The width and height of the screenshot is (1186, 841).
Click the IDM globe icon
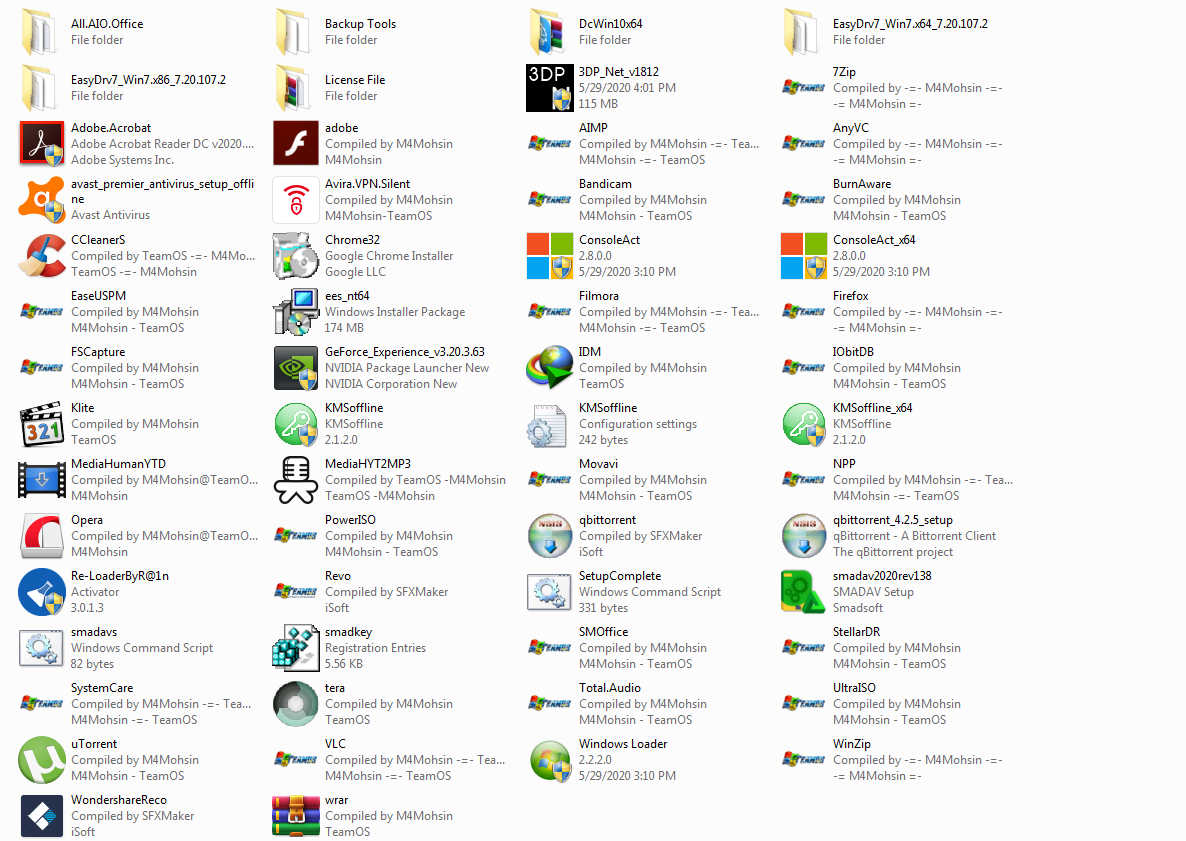[550, 368]
